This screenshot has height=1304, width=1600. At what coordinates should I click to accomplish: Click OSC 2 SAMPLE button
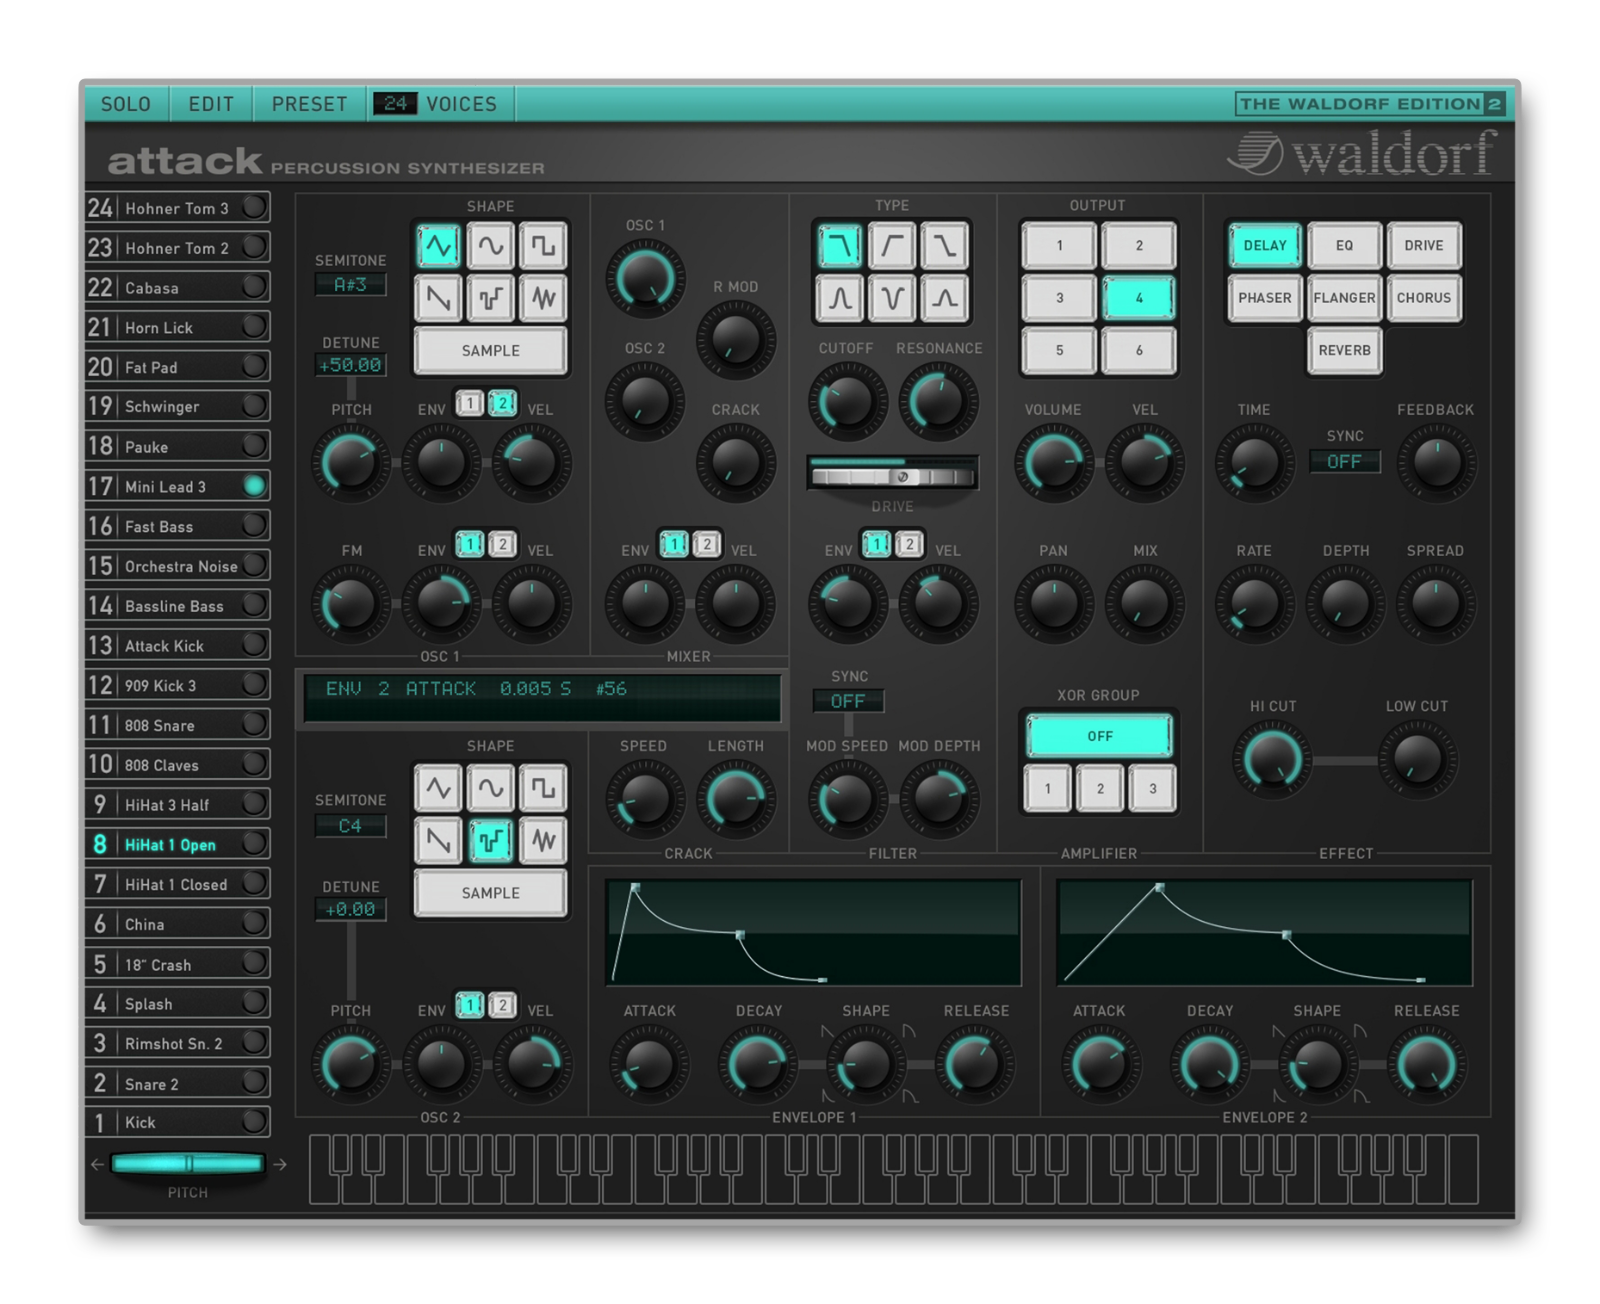[x=490, y=893]
